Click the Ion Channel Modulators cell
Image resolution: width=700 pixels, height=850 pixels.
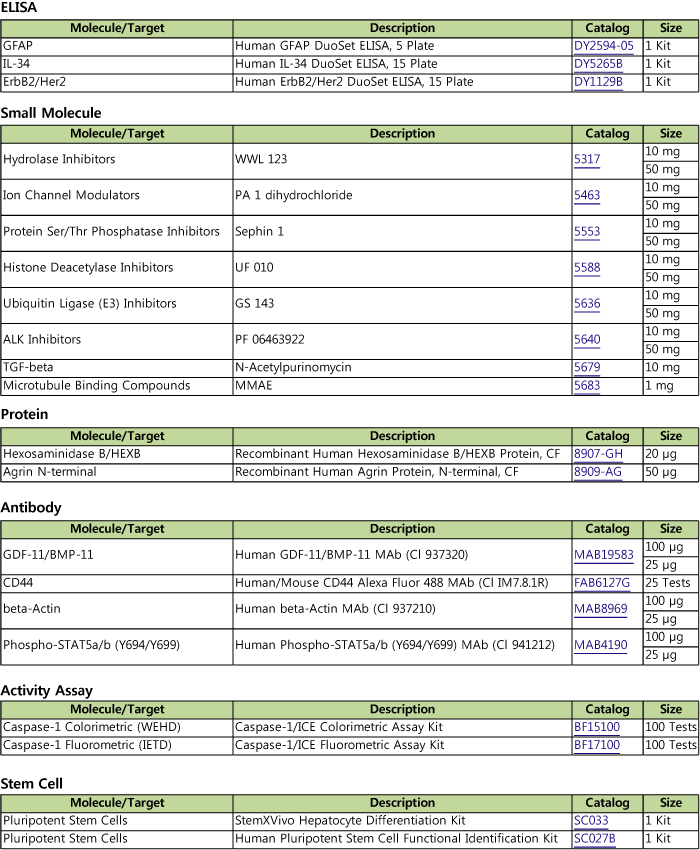click(117, 197)
